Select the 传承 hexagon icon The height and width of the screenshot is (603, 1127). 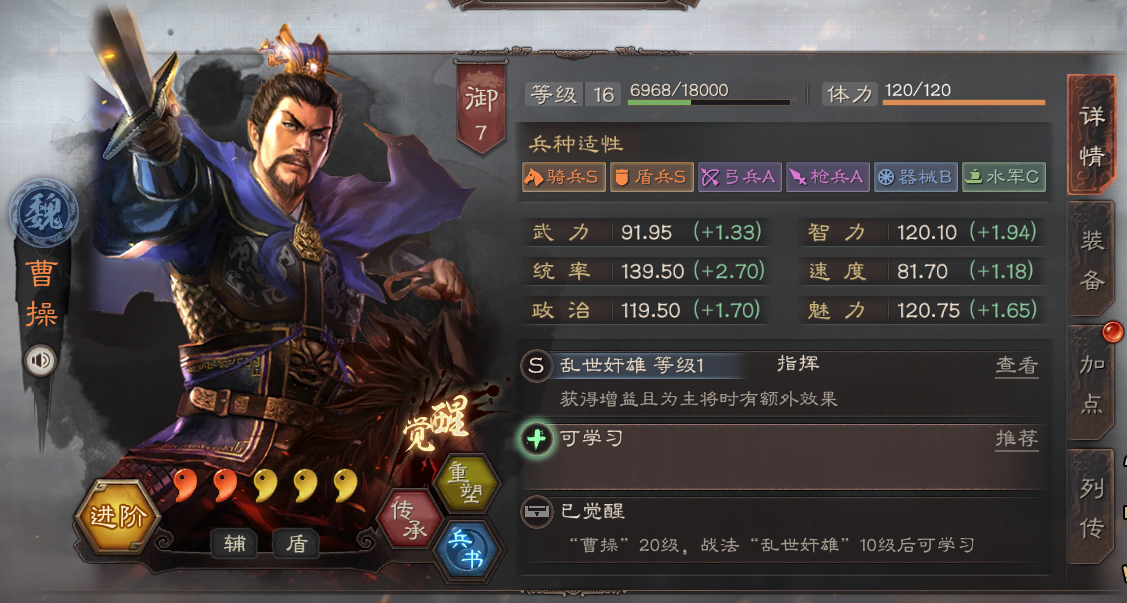tap(410, 520)
